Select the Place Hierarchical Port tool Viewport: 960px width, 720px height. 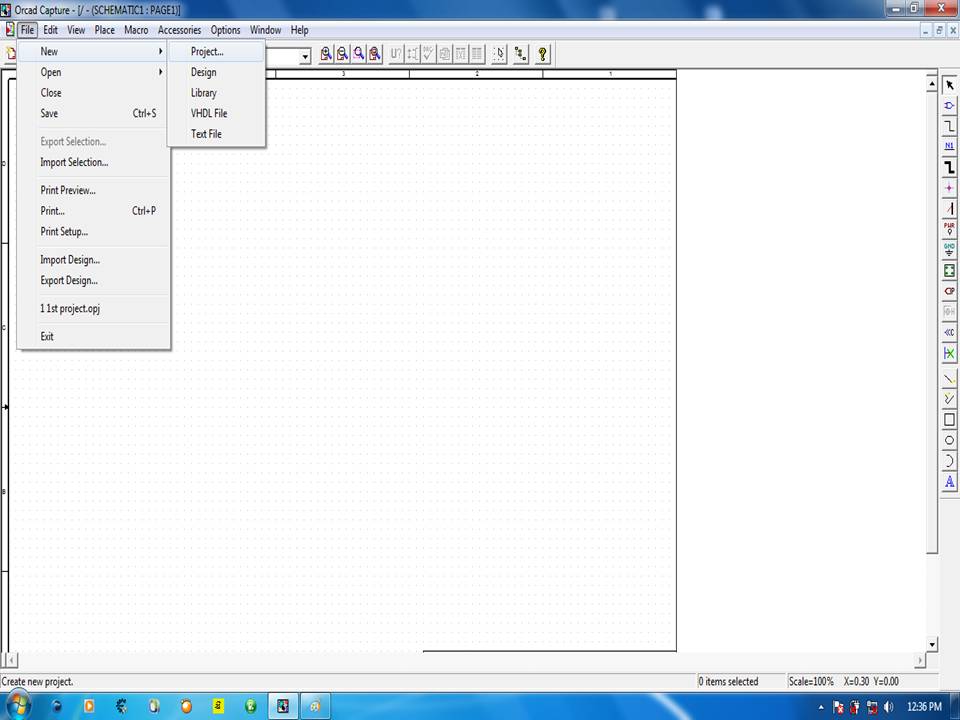pyautogui.click(x=949, y=291)
